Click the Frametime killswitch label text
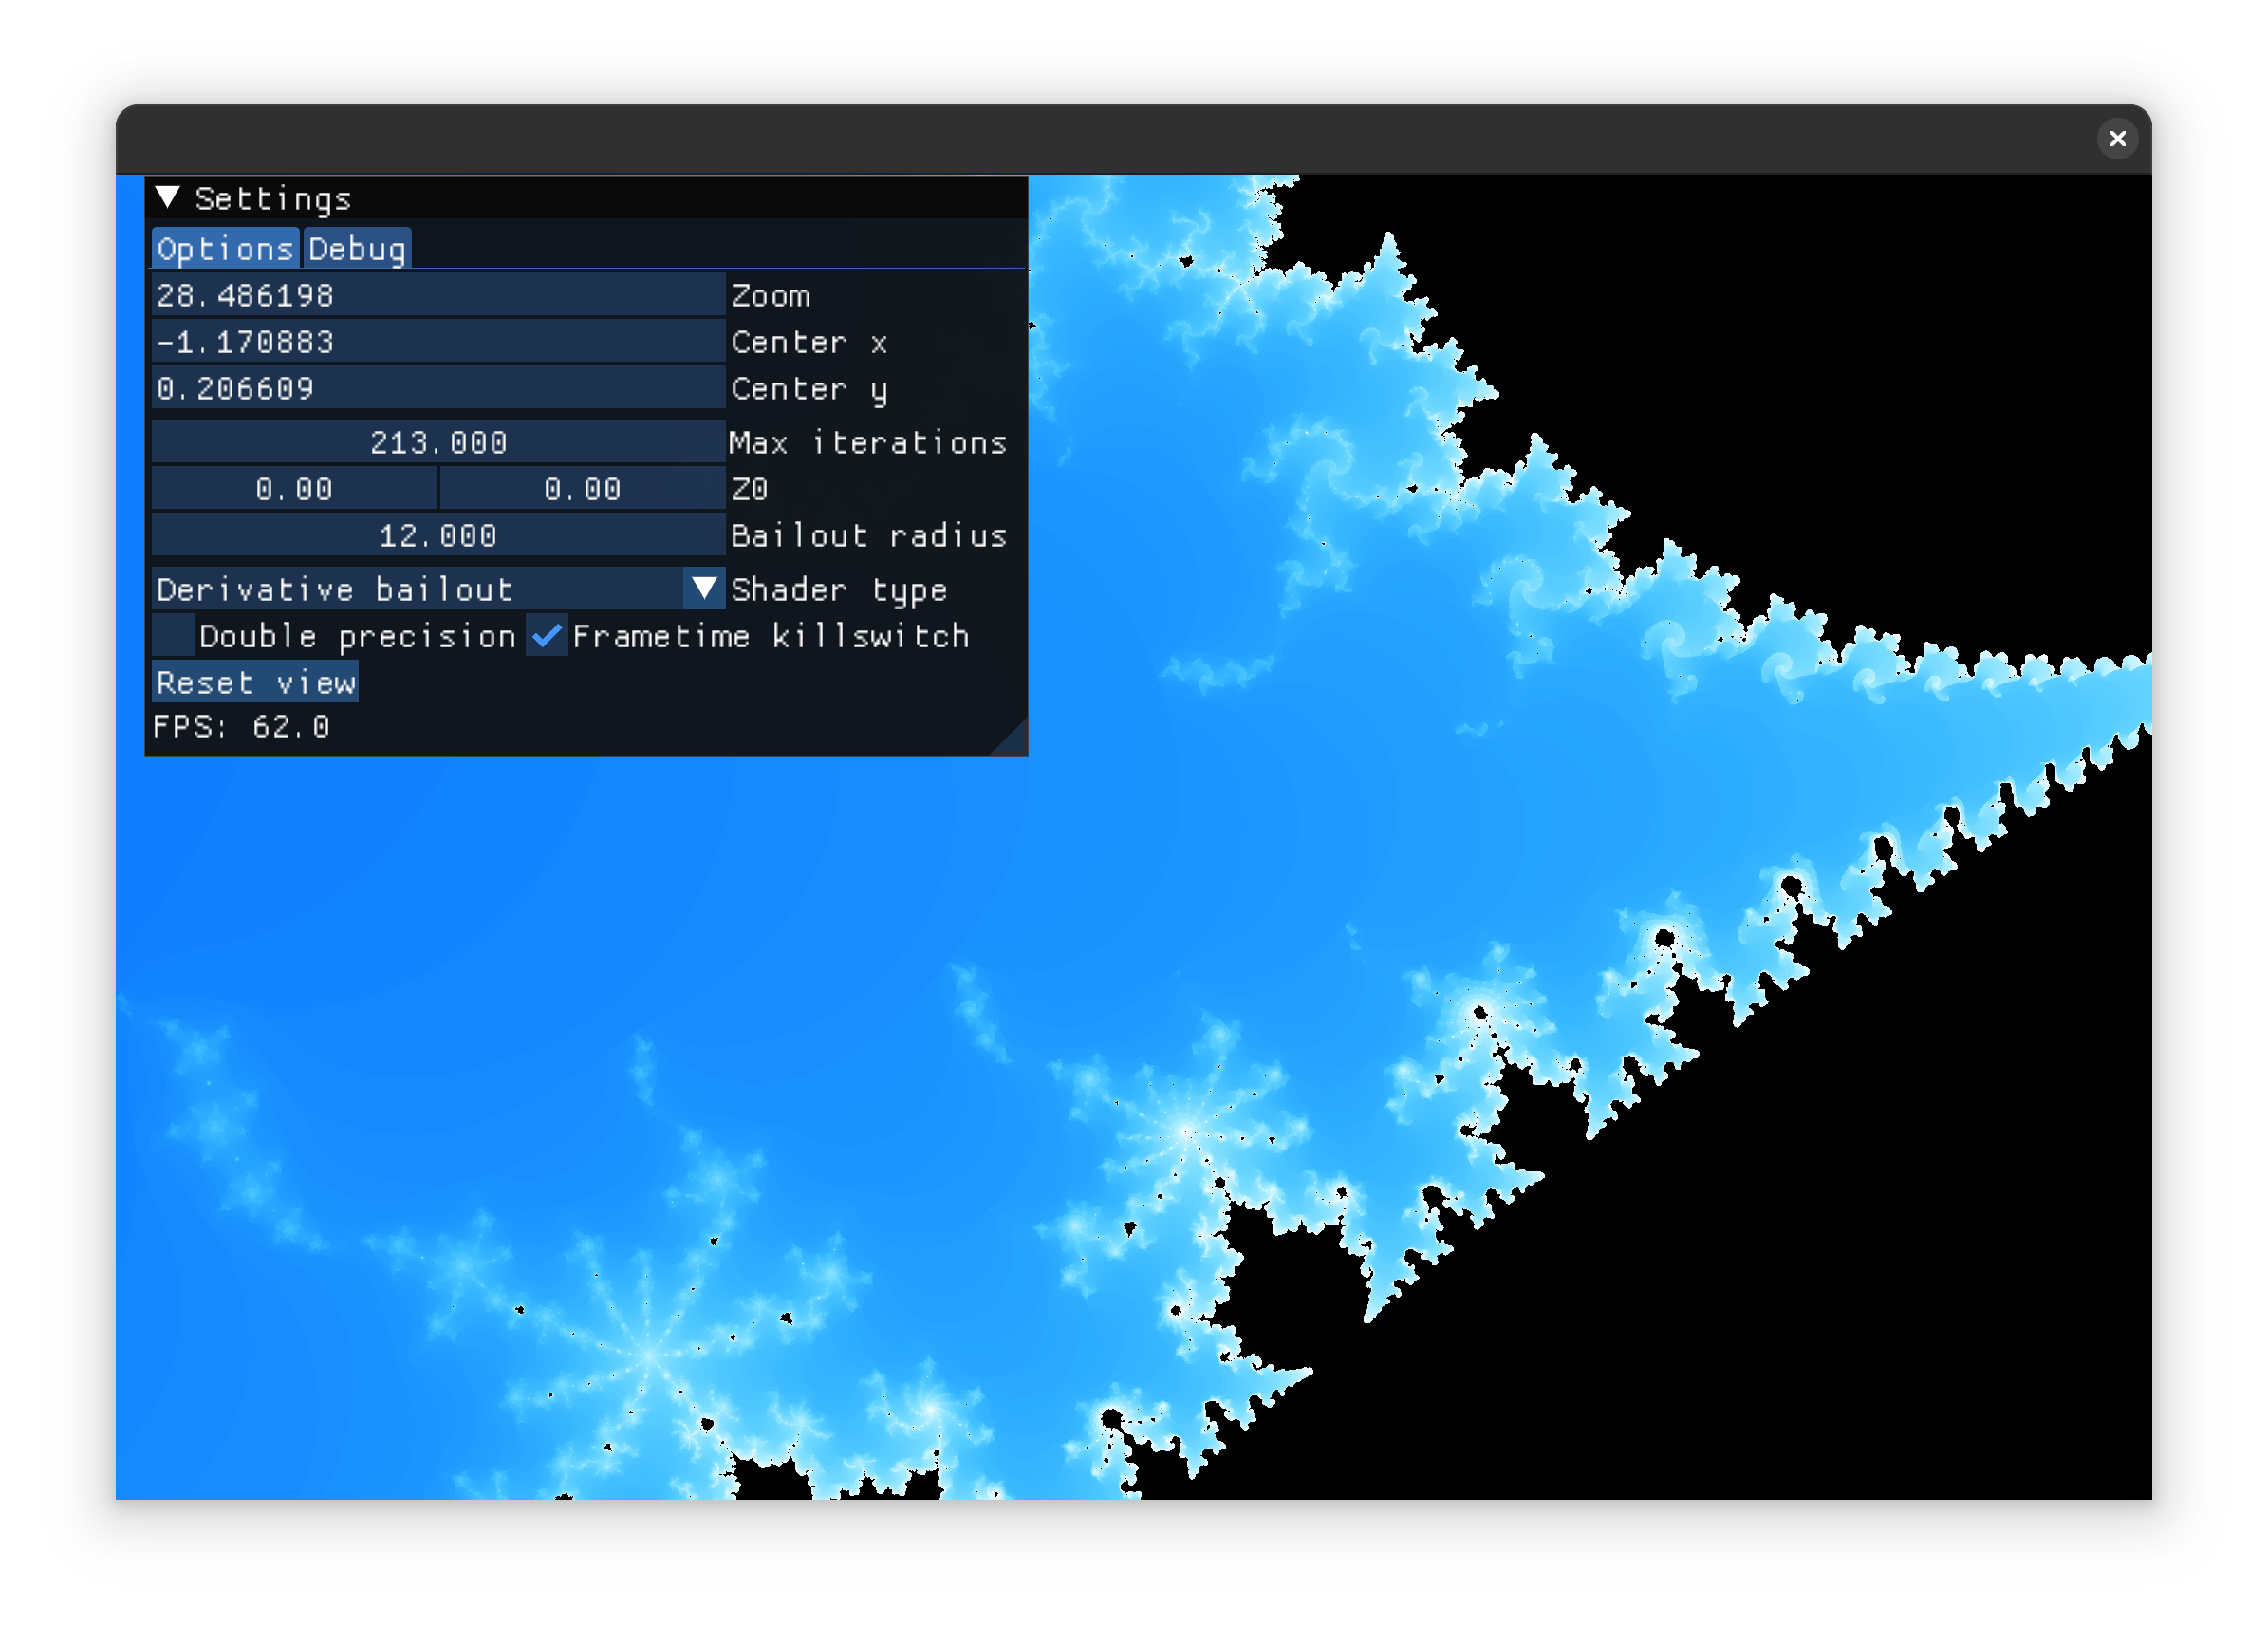This screenshot has width=2268, height=1627. tap(770, 636)
